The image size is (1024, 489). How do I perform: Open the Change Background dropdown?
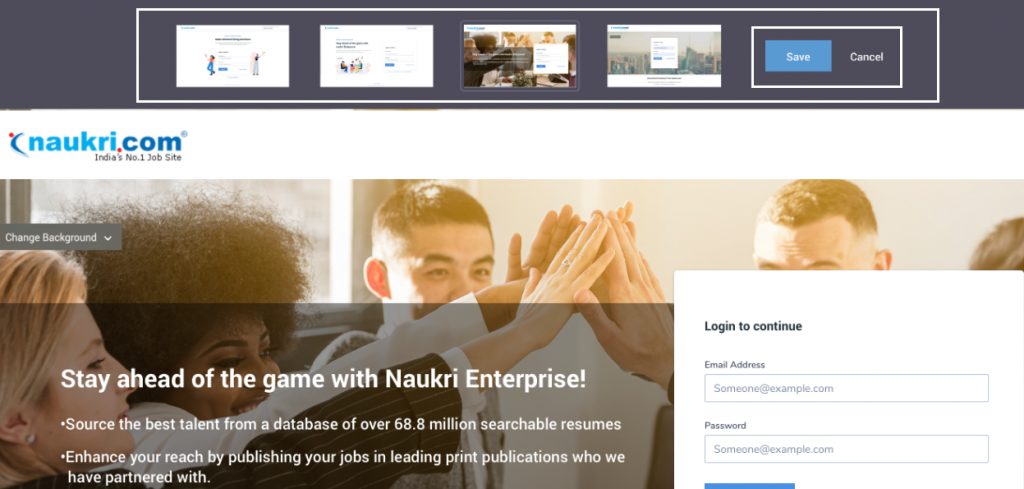[x=60, y=238]
